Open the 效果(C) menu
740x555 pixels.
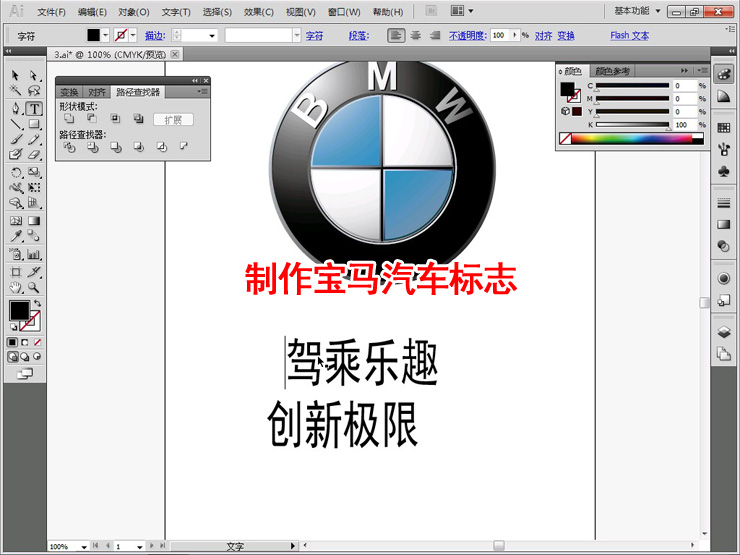click(x=259, y=12)
